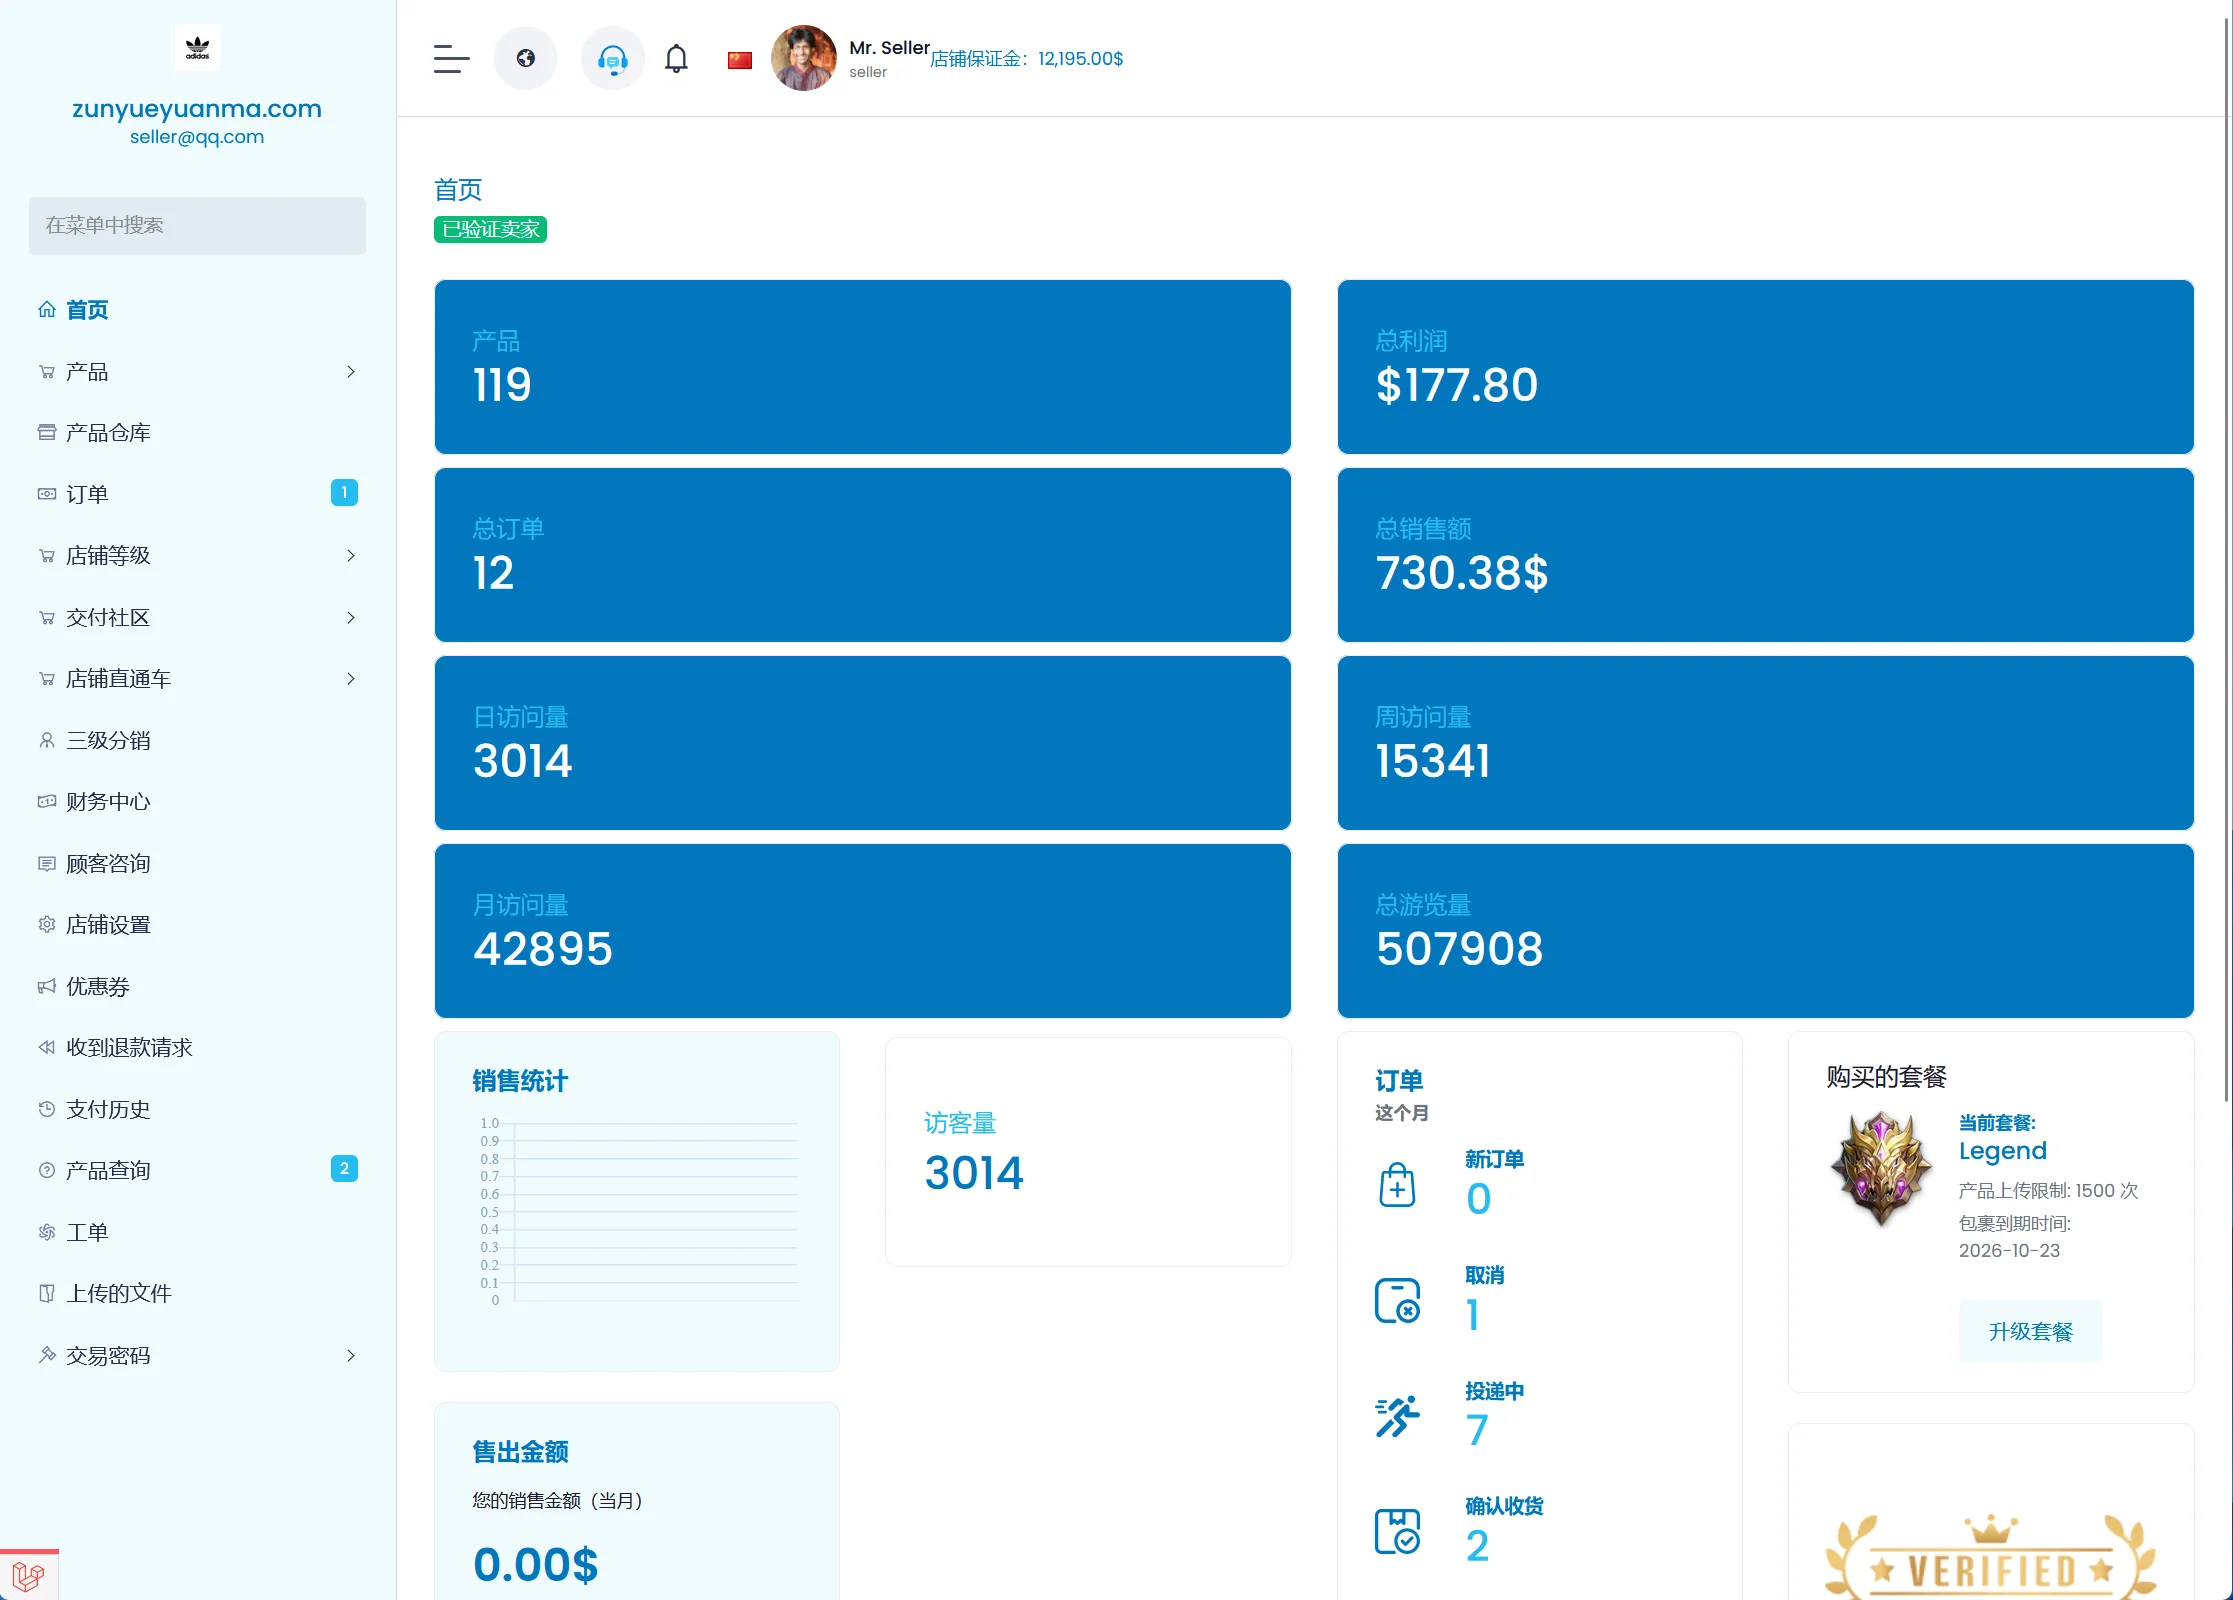Click the cancelled orders icon
Viewport: 2233px width, 1600px height.
click(x=1396, y=1301)
